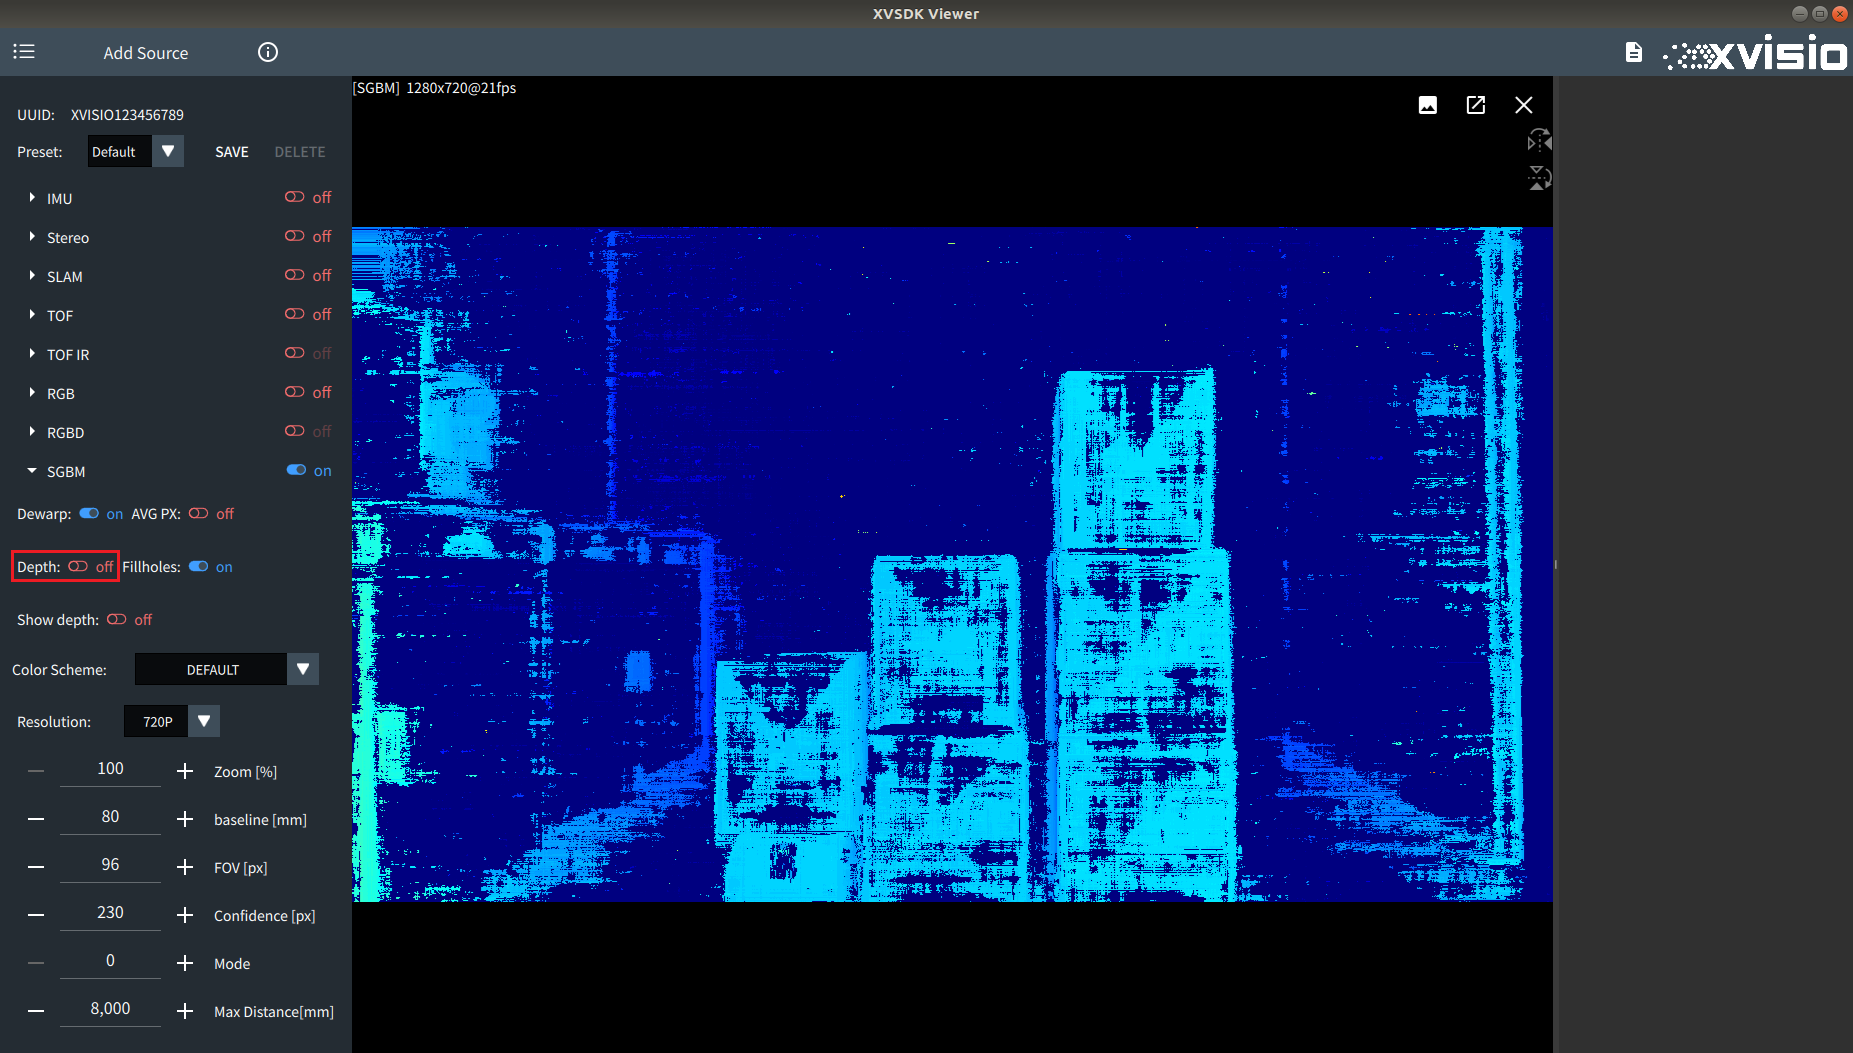Expand the RGBD section
This screenshot has height=1053, width=1853.
click(32, 431)
